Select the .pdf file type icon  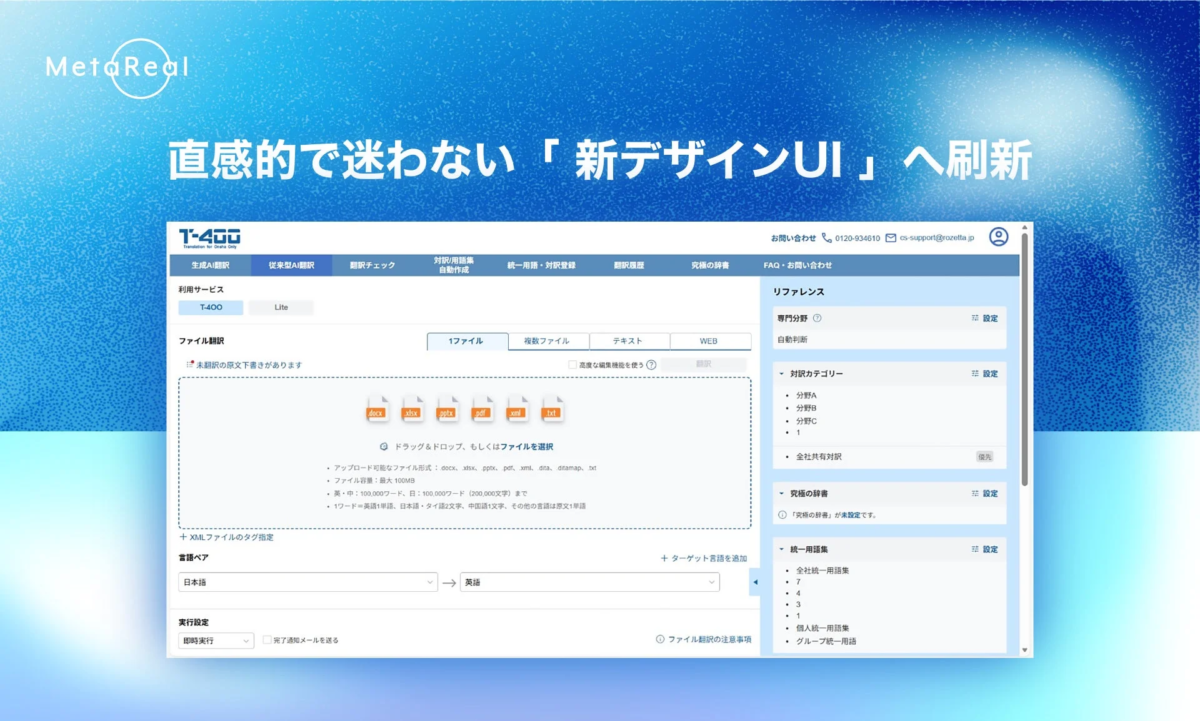(482, 410)
